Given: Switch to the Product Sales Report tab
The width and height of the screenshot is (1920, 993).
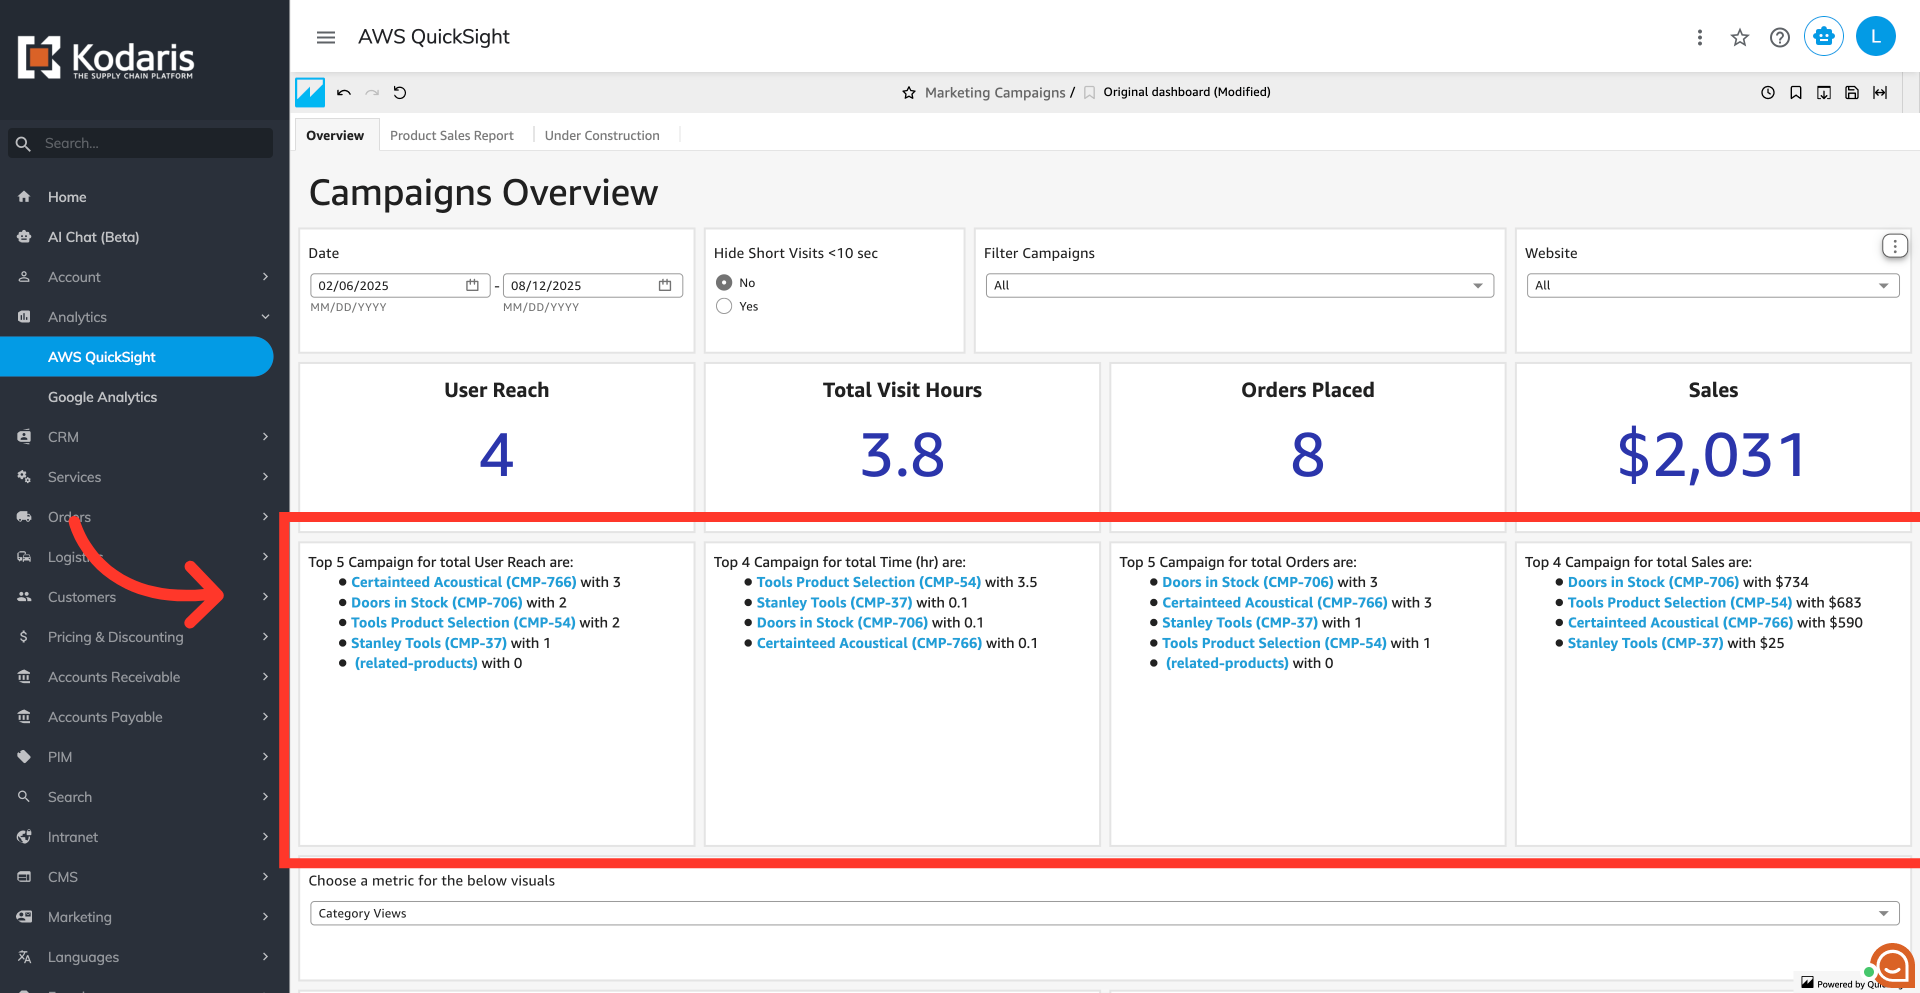Looking at the screenshot, I should tap(452, 135).
